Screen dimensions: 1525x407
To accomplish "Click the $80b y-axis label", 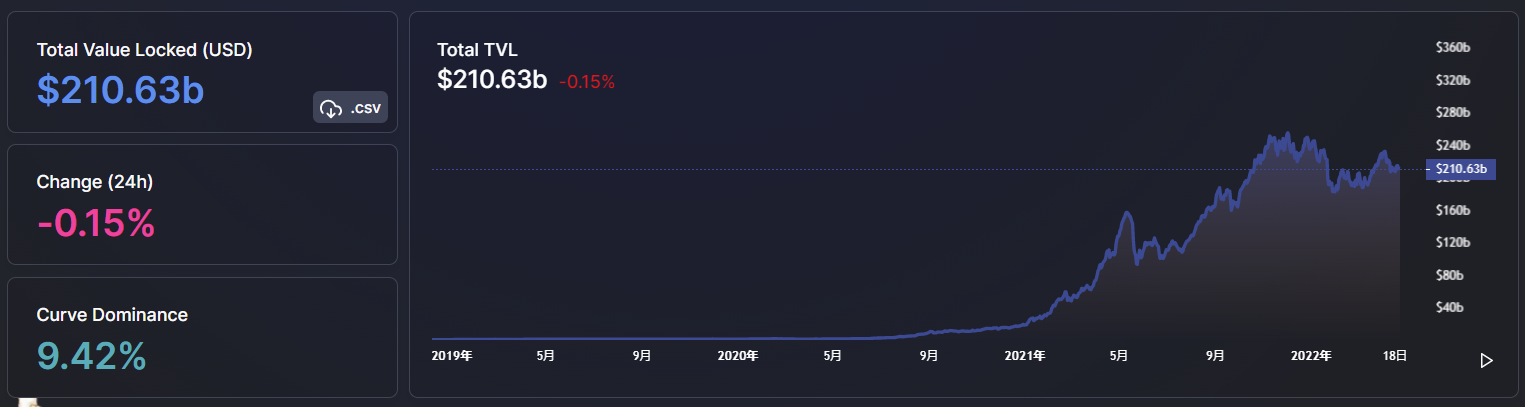I will 1450,275.
